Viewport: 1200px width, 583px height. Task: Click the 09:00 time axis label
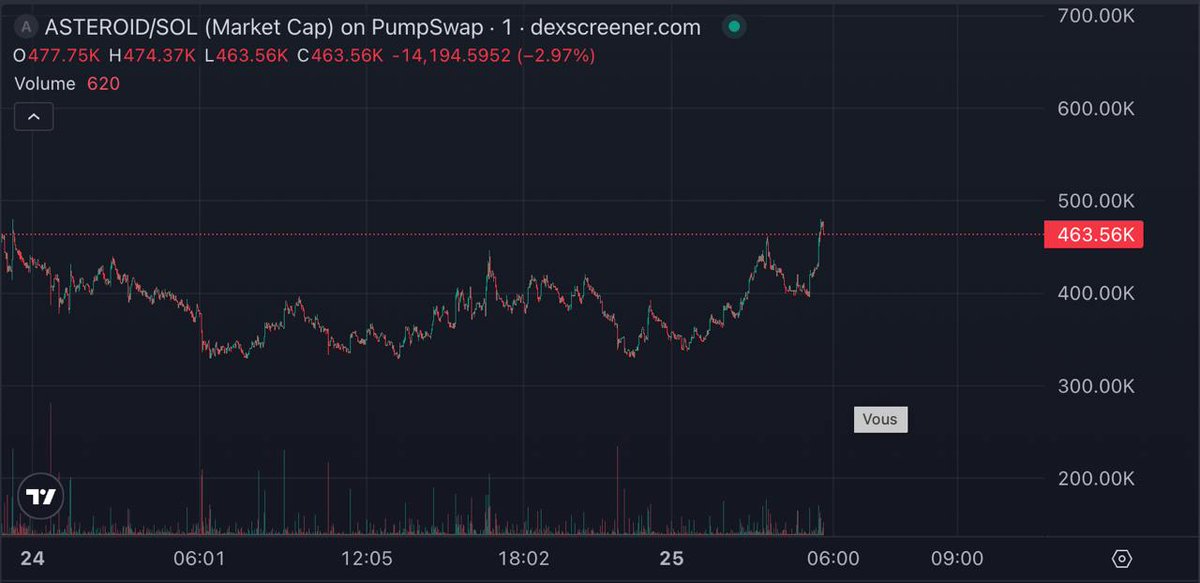958,558
